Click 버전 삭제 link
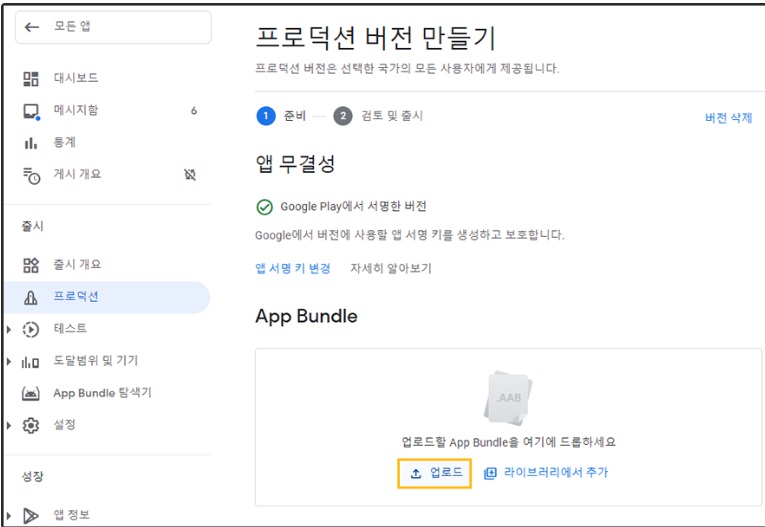 point(728,118)
